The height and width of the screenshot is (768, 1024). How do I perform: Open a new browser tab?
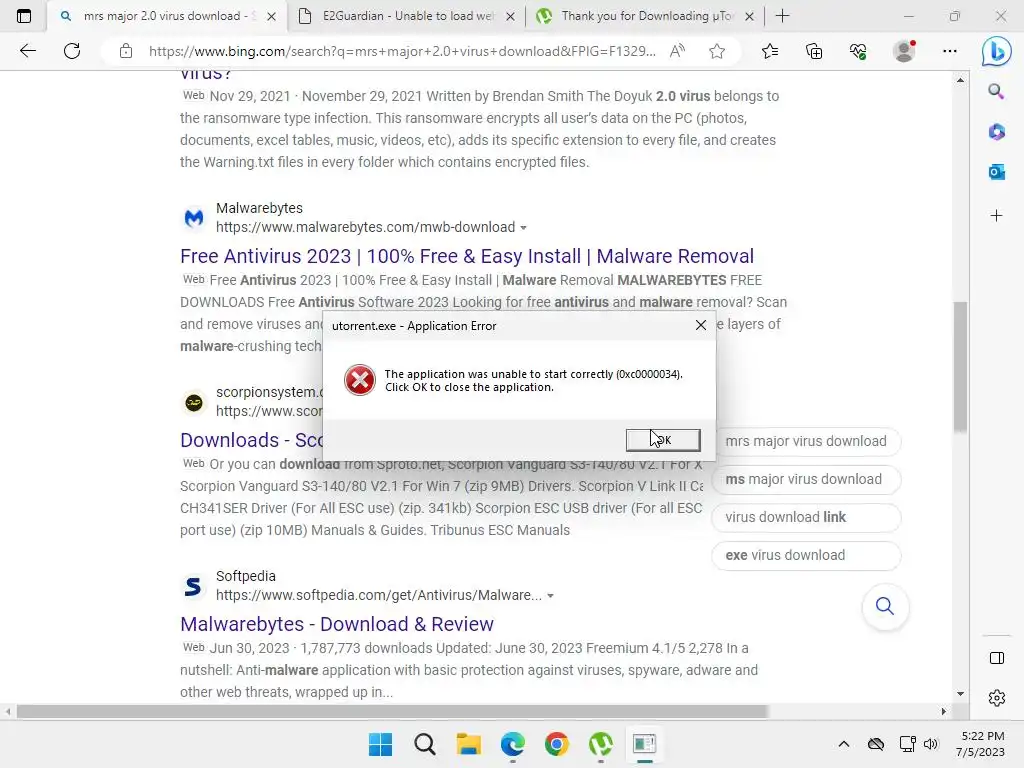782,16
